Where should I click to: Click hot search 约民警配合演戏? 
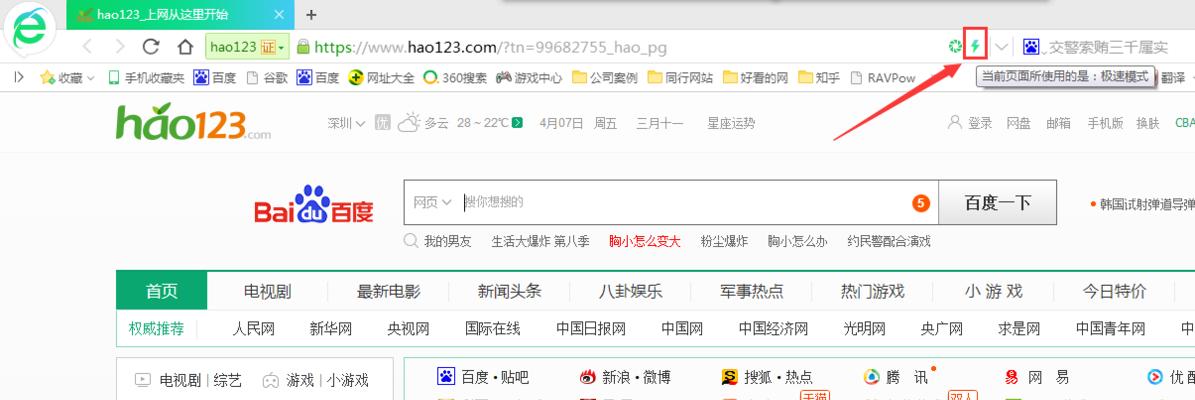(889, 242)
